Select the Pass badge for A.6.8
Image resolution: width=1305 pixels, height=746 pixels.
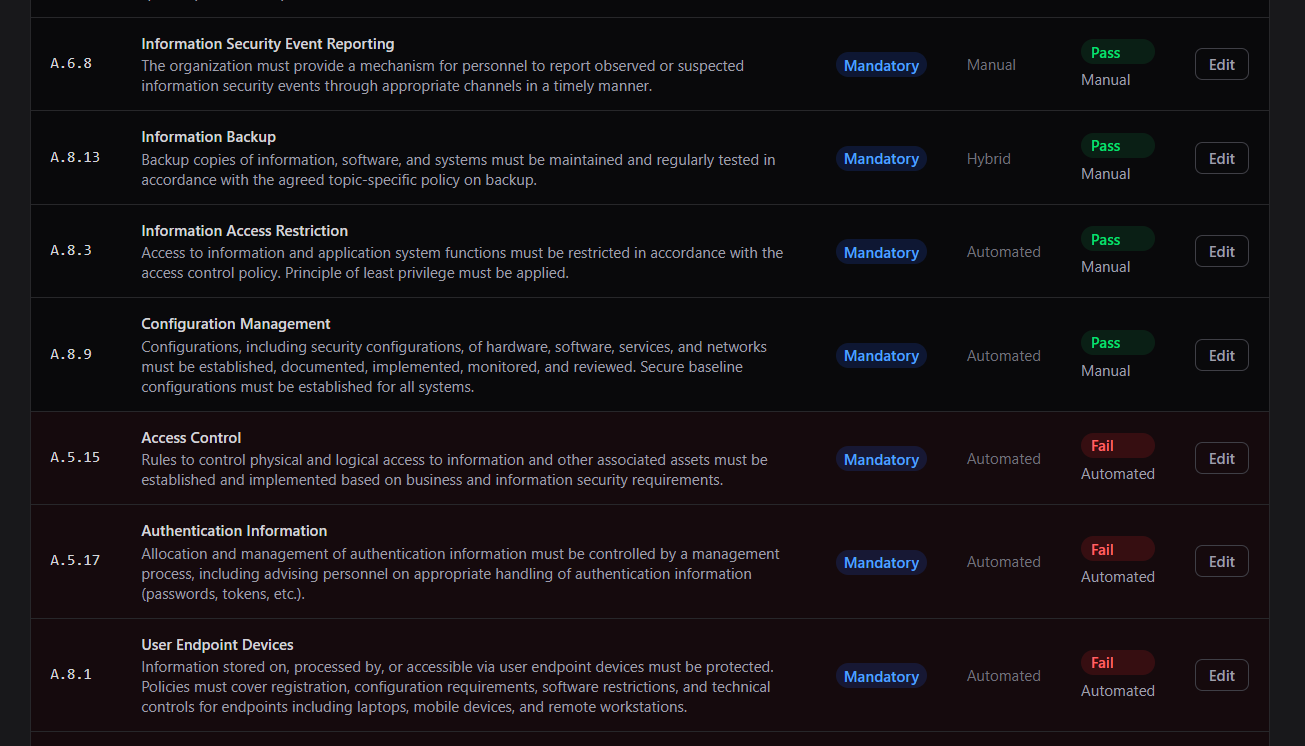1117,52
